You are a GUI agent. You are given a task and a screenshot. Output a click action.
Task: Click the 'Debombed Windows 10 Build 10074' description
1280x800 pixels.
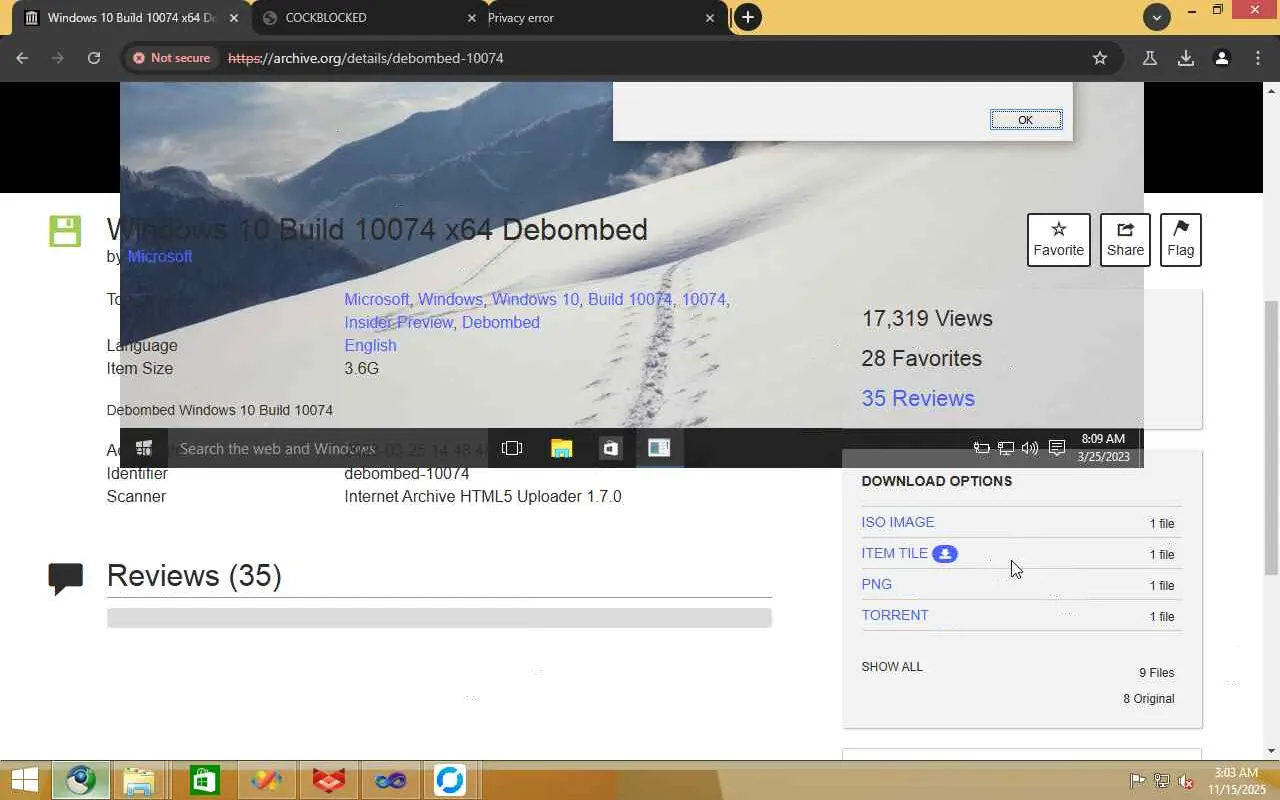(220, 411)
